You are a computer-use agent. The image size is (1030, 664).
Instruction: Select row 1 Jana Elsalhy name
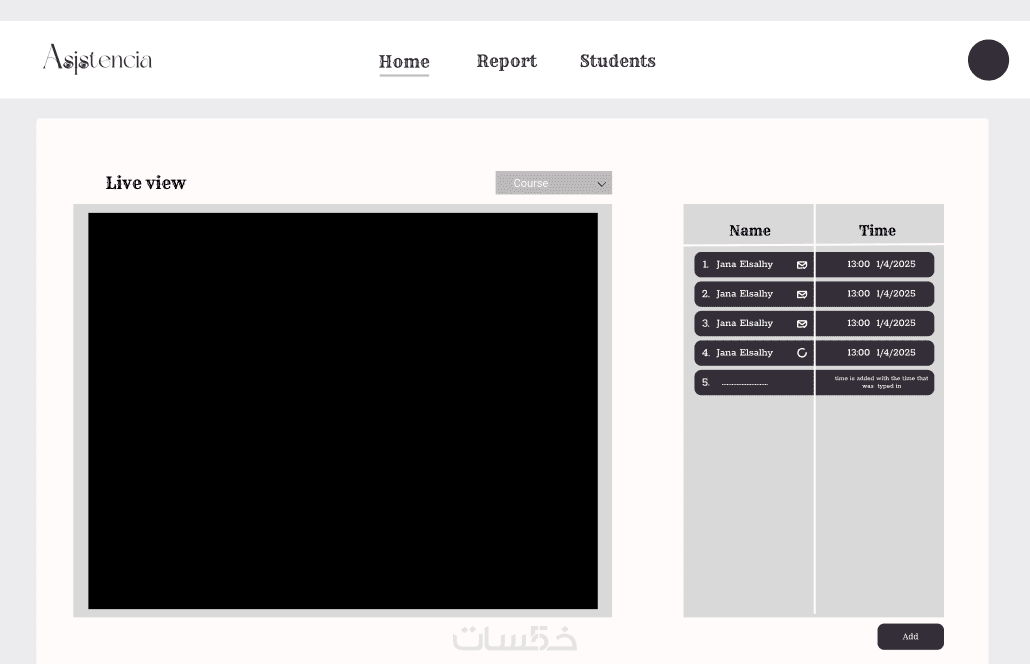point(744,264)
